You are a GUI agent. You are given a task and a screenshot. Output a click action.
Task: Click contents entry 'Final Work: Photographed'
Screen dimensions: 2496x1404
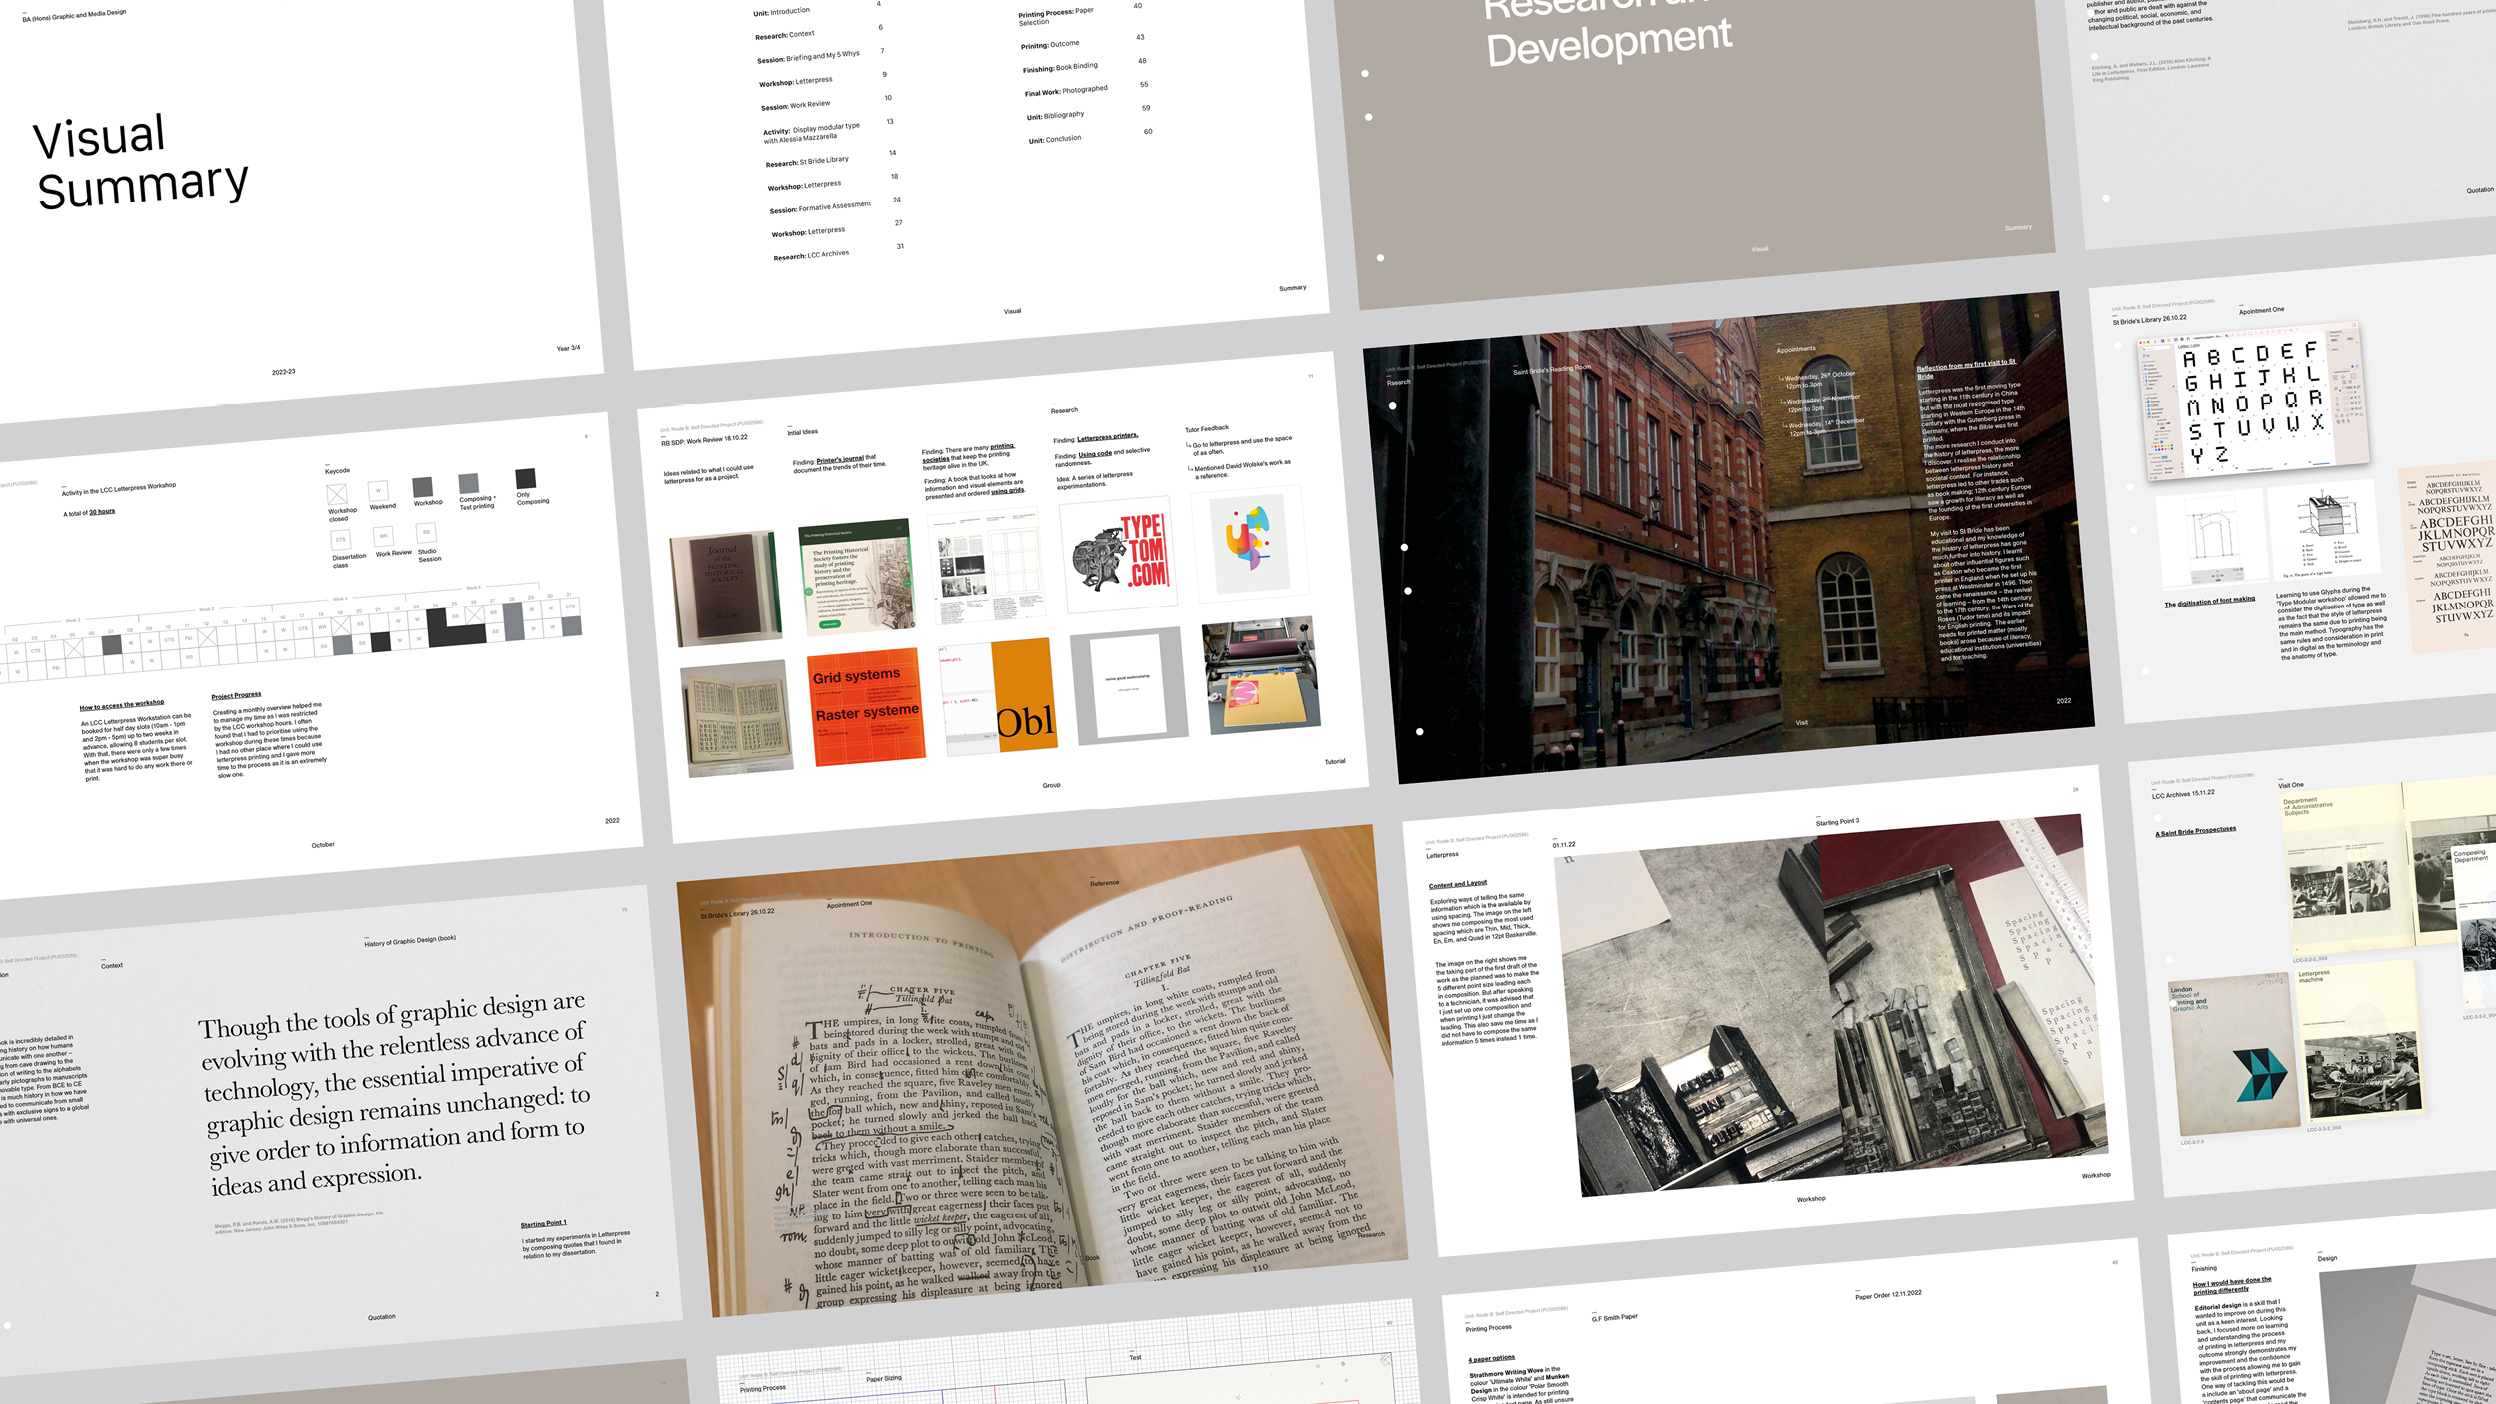[1066, 91]
